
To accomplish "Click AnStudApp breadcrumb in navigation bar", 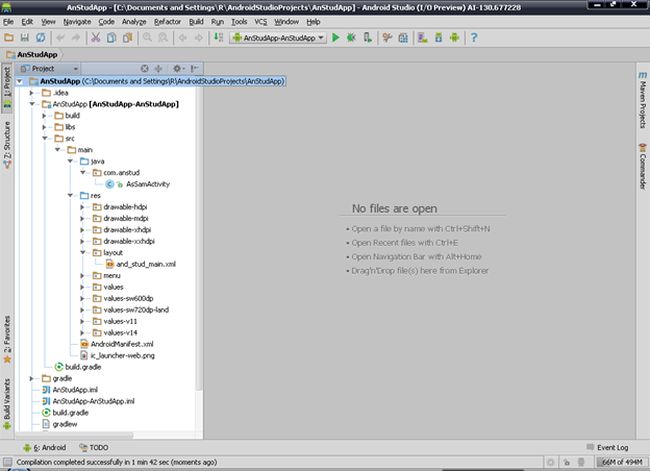I will click(x=32, y=54).
